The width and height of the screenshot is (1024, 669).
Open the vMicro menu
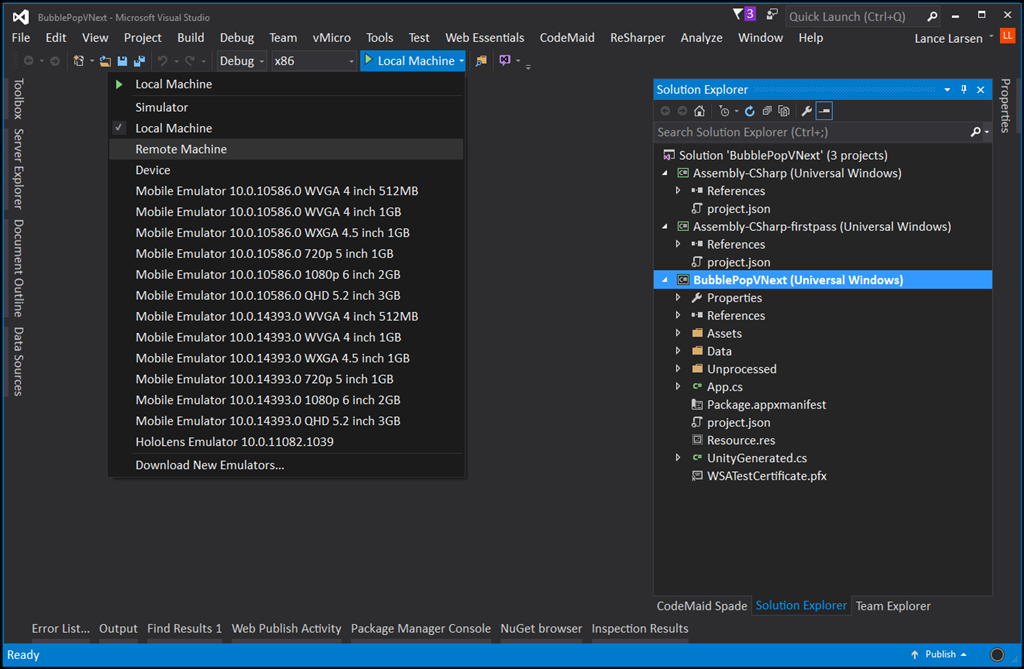[331, 38]
